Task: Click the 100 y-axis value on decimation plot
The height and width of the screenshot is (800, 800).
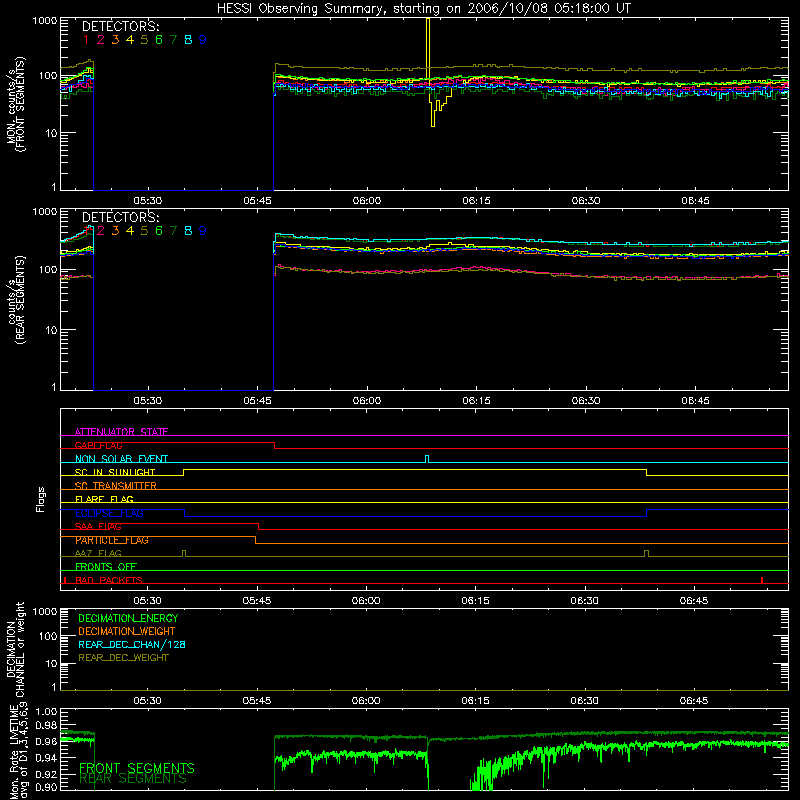Action: pos(48,636)
